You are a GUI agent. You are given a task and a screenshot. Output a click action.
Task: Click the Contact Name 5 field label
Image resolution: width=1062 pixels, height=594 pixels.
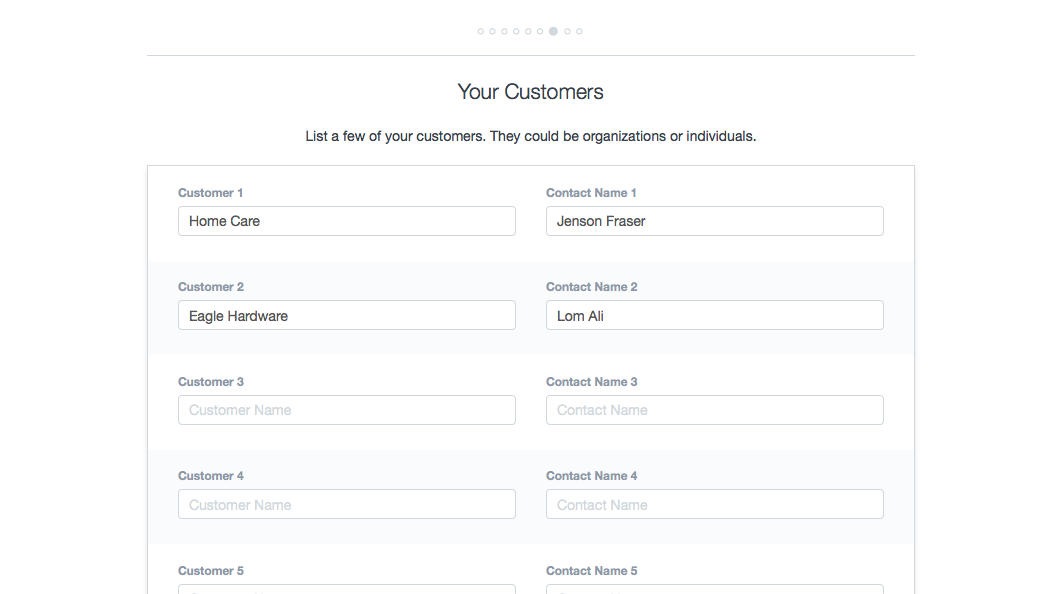[591, 571]
